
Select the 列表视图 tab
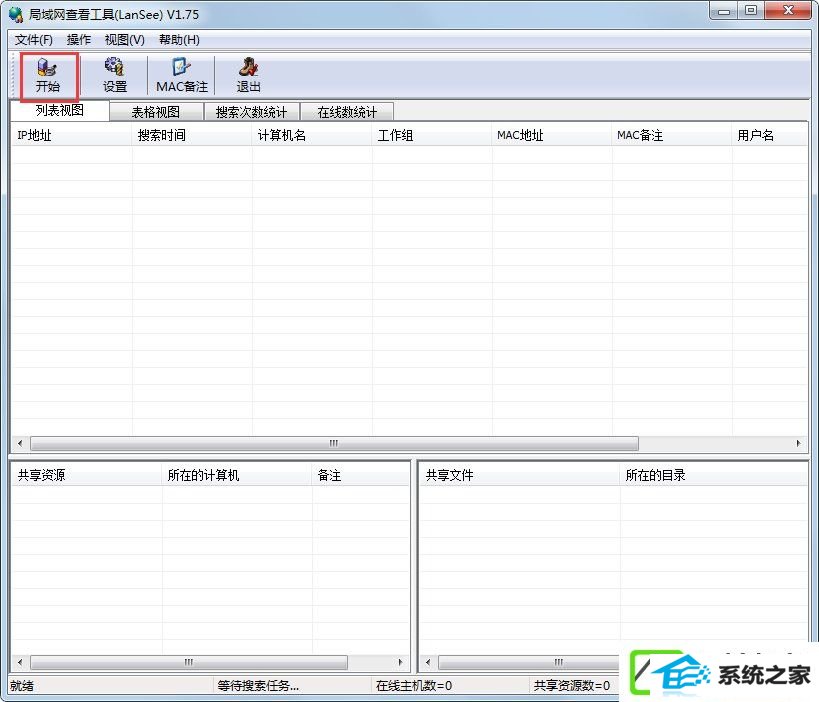[x=59, y=111]
